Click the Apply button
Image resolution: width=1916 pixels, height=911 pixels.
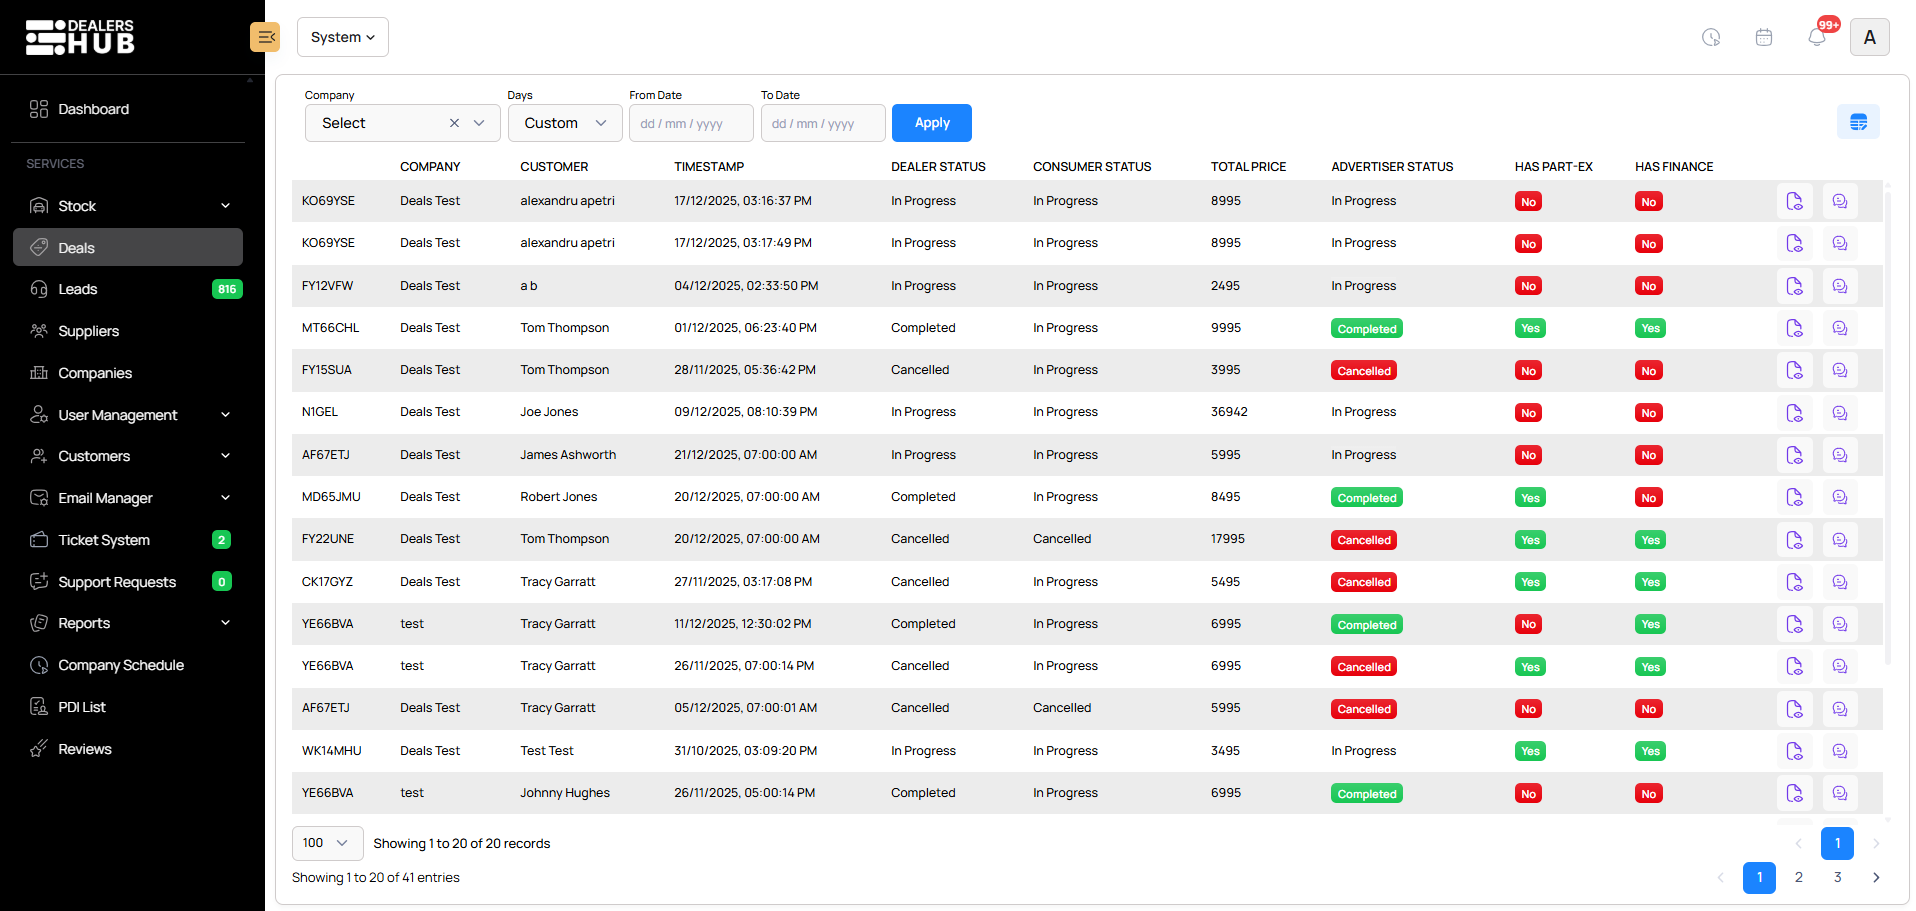931,123
